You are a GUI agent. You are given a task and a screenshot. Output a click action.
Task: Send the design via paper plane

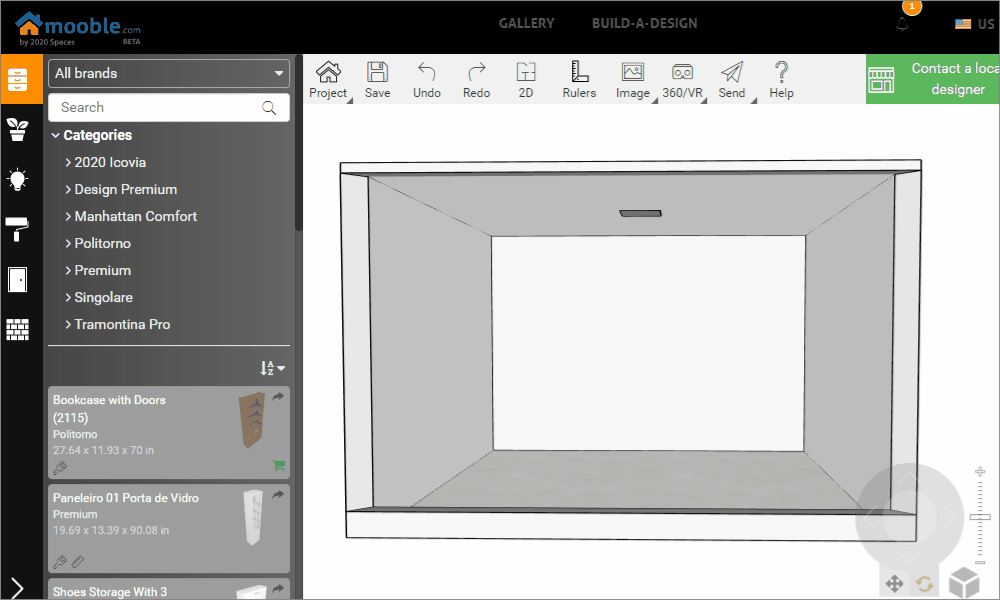(x=732, y=80)
